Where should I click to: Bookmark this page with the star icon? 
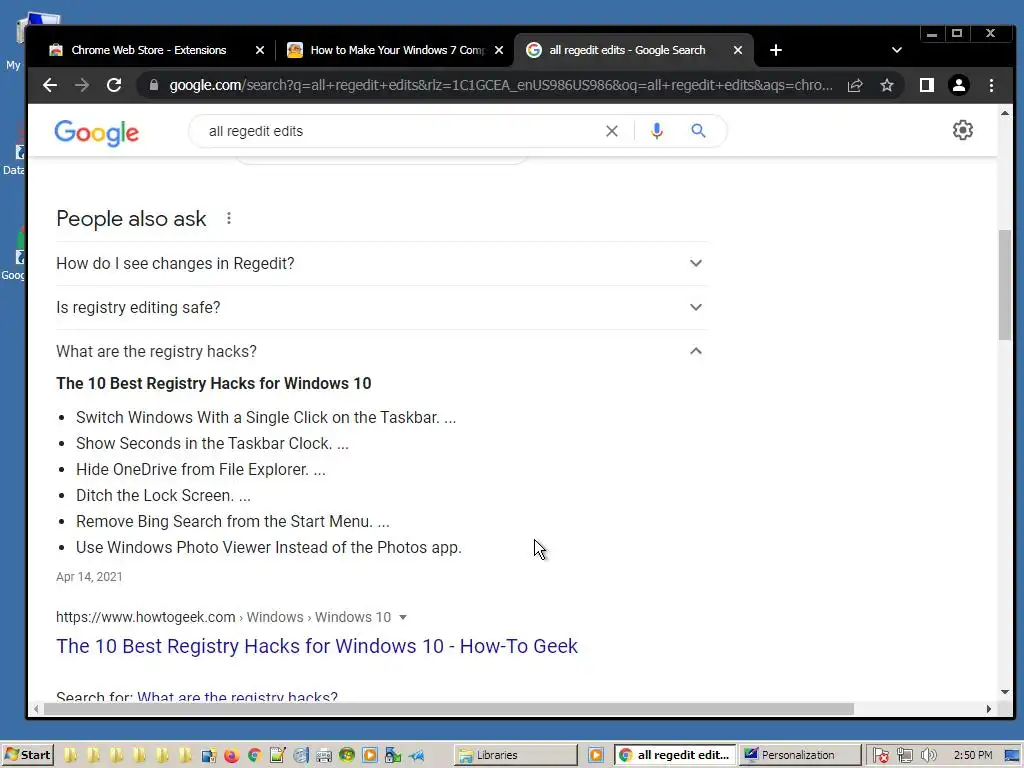point(887,86)
